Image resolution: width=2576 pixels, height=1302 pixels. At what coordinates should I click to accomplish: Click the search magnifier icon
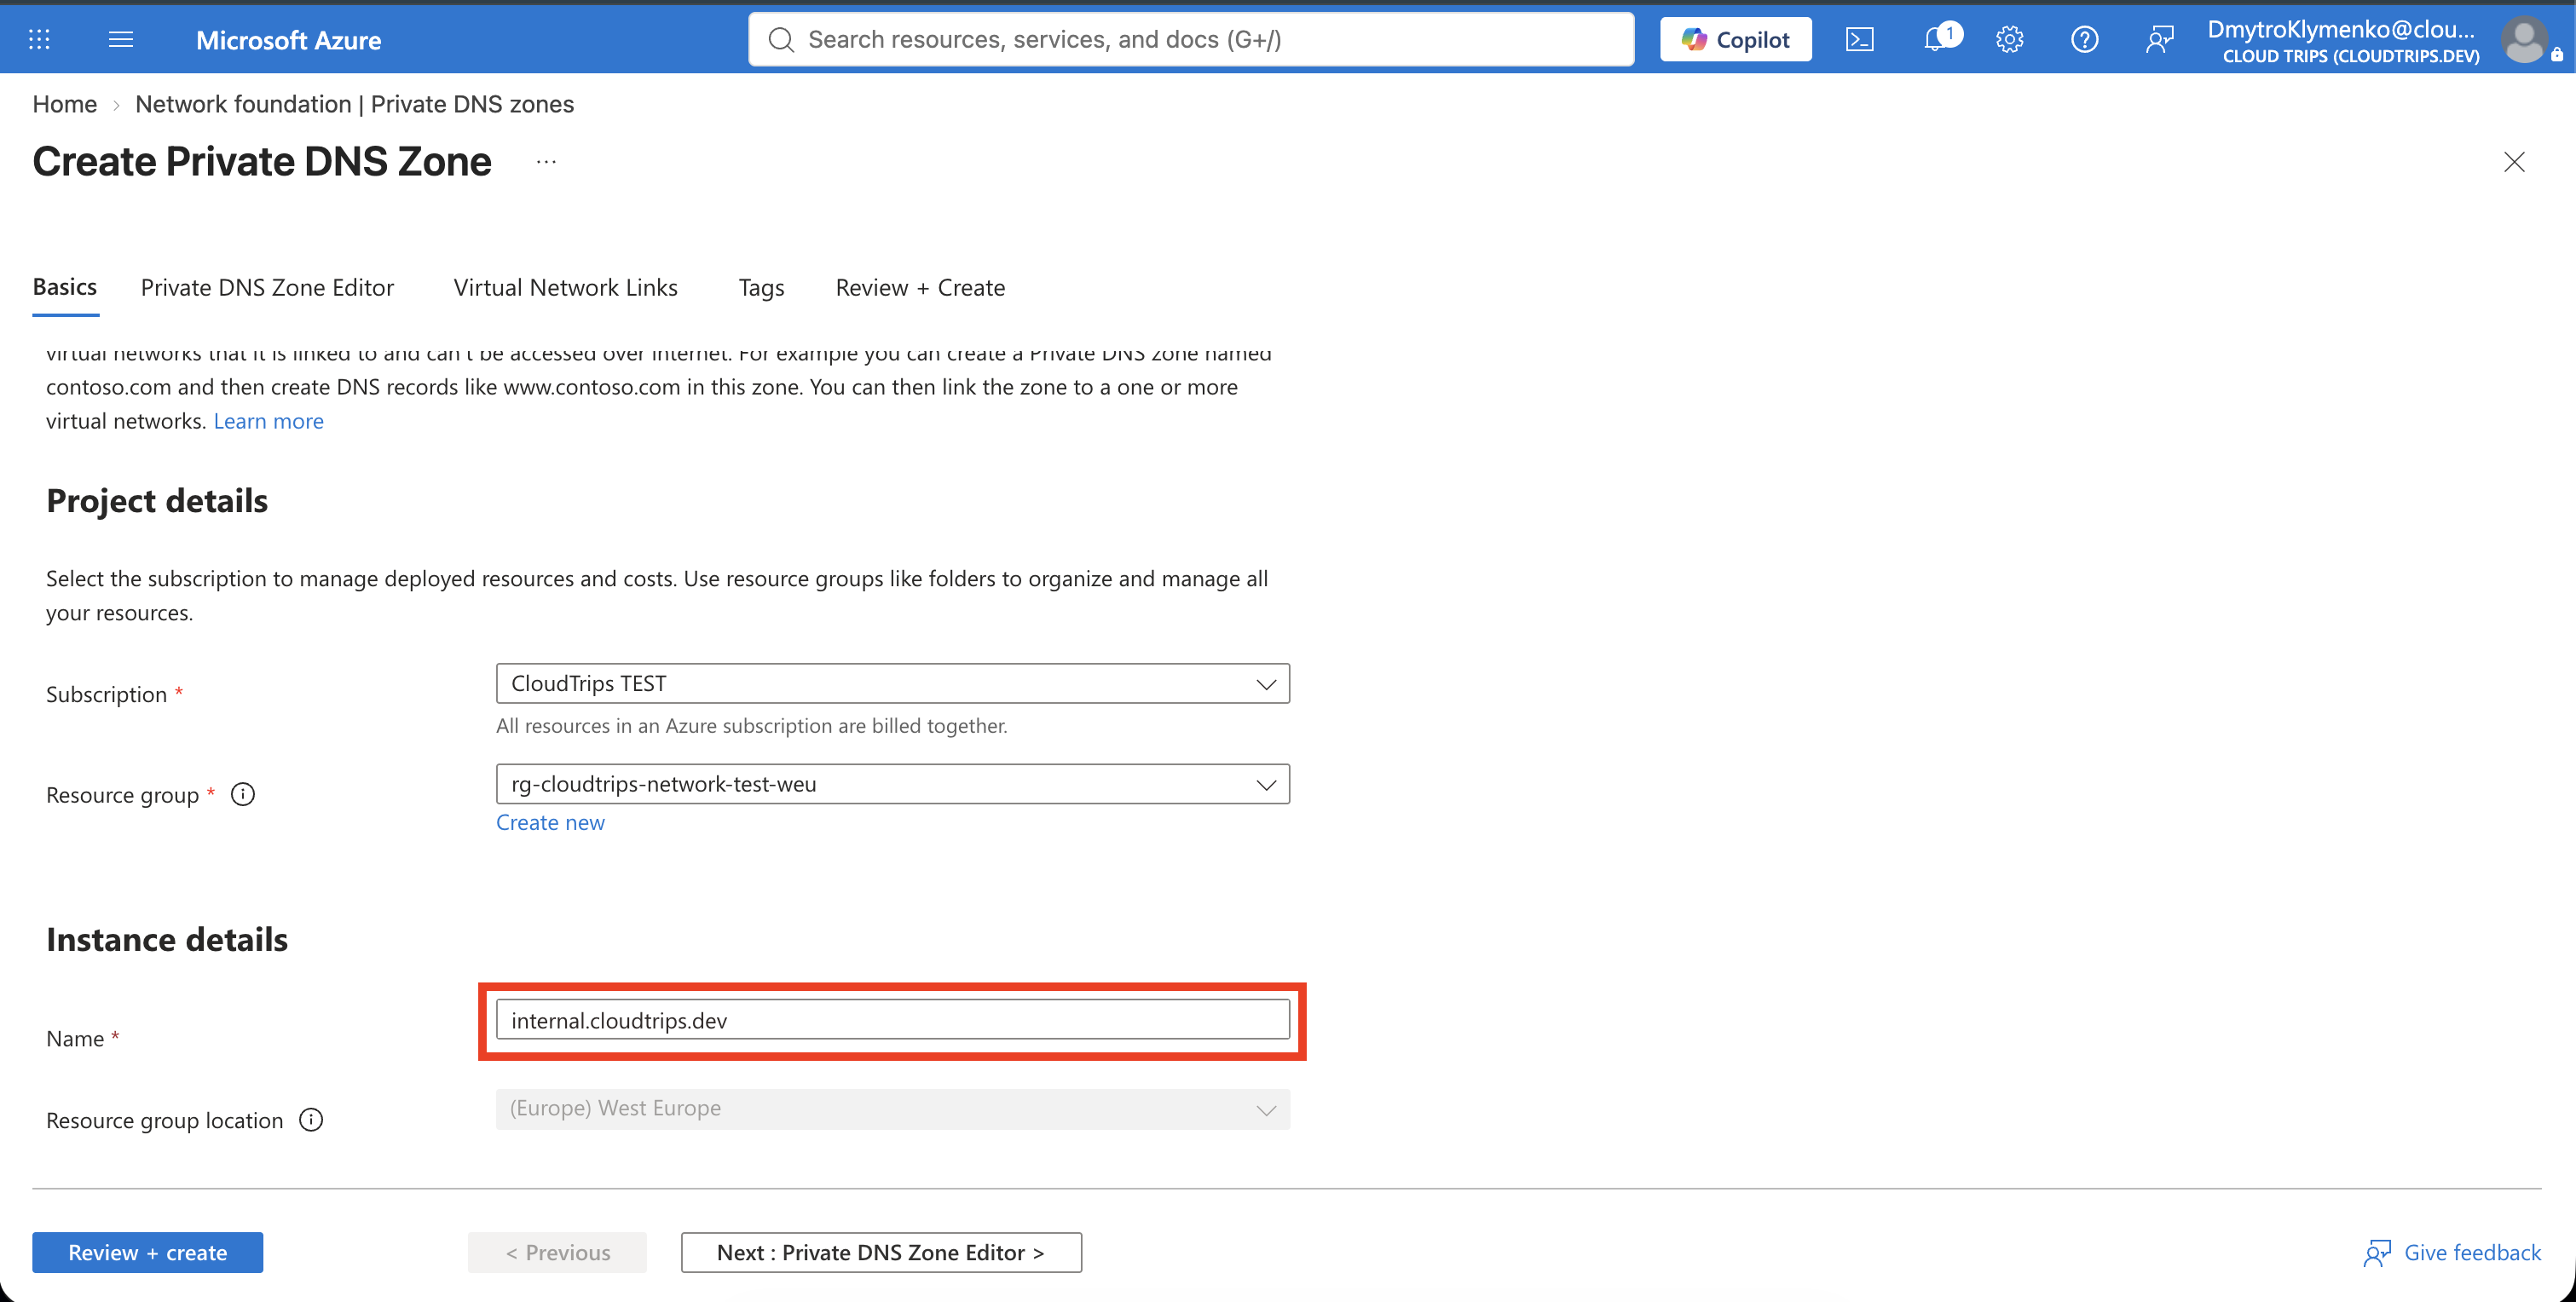pyautogui.click(x=781, y=39)
